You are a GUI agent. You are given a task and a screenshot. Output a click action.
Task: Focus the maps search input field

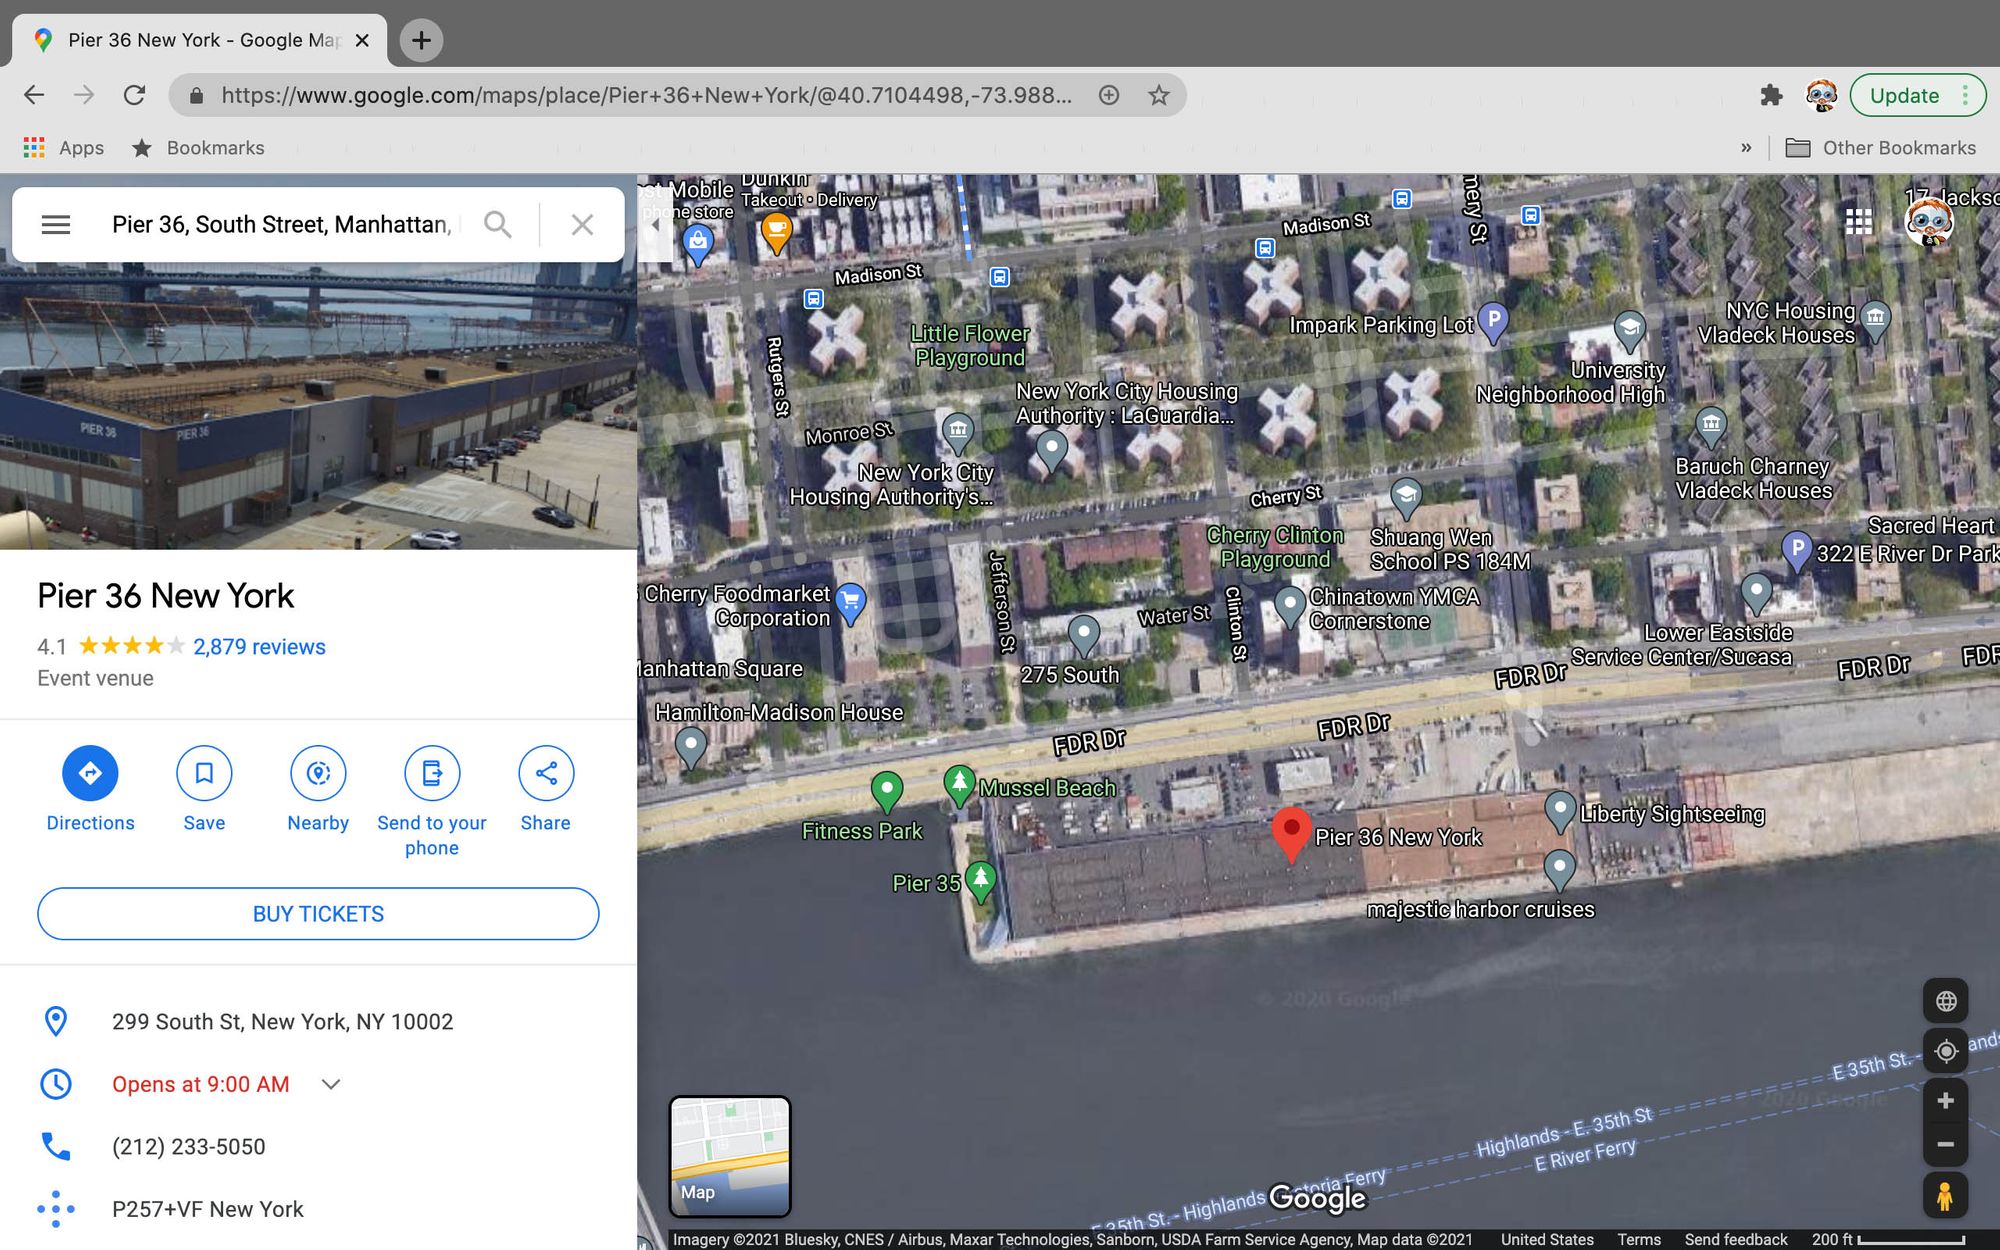[x=283, y=225]
